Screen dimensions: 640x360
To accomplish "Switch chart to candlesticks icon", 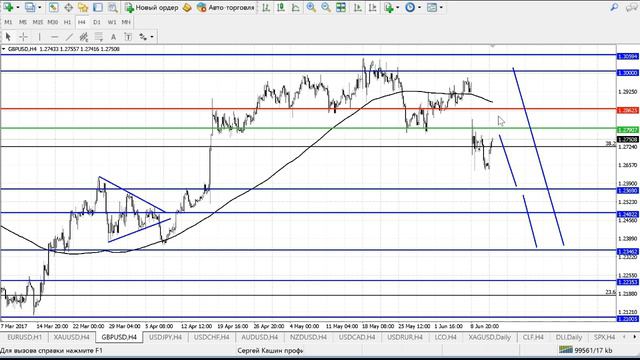I will coord(281,7).
